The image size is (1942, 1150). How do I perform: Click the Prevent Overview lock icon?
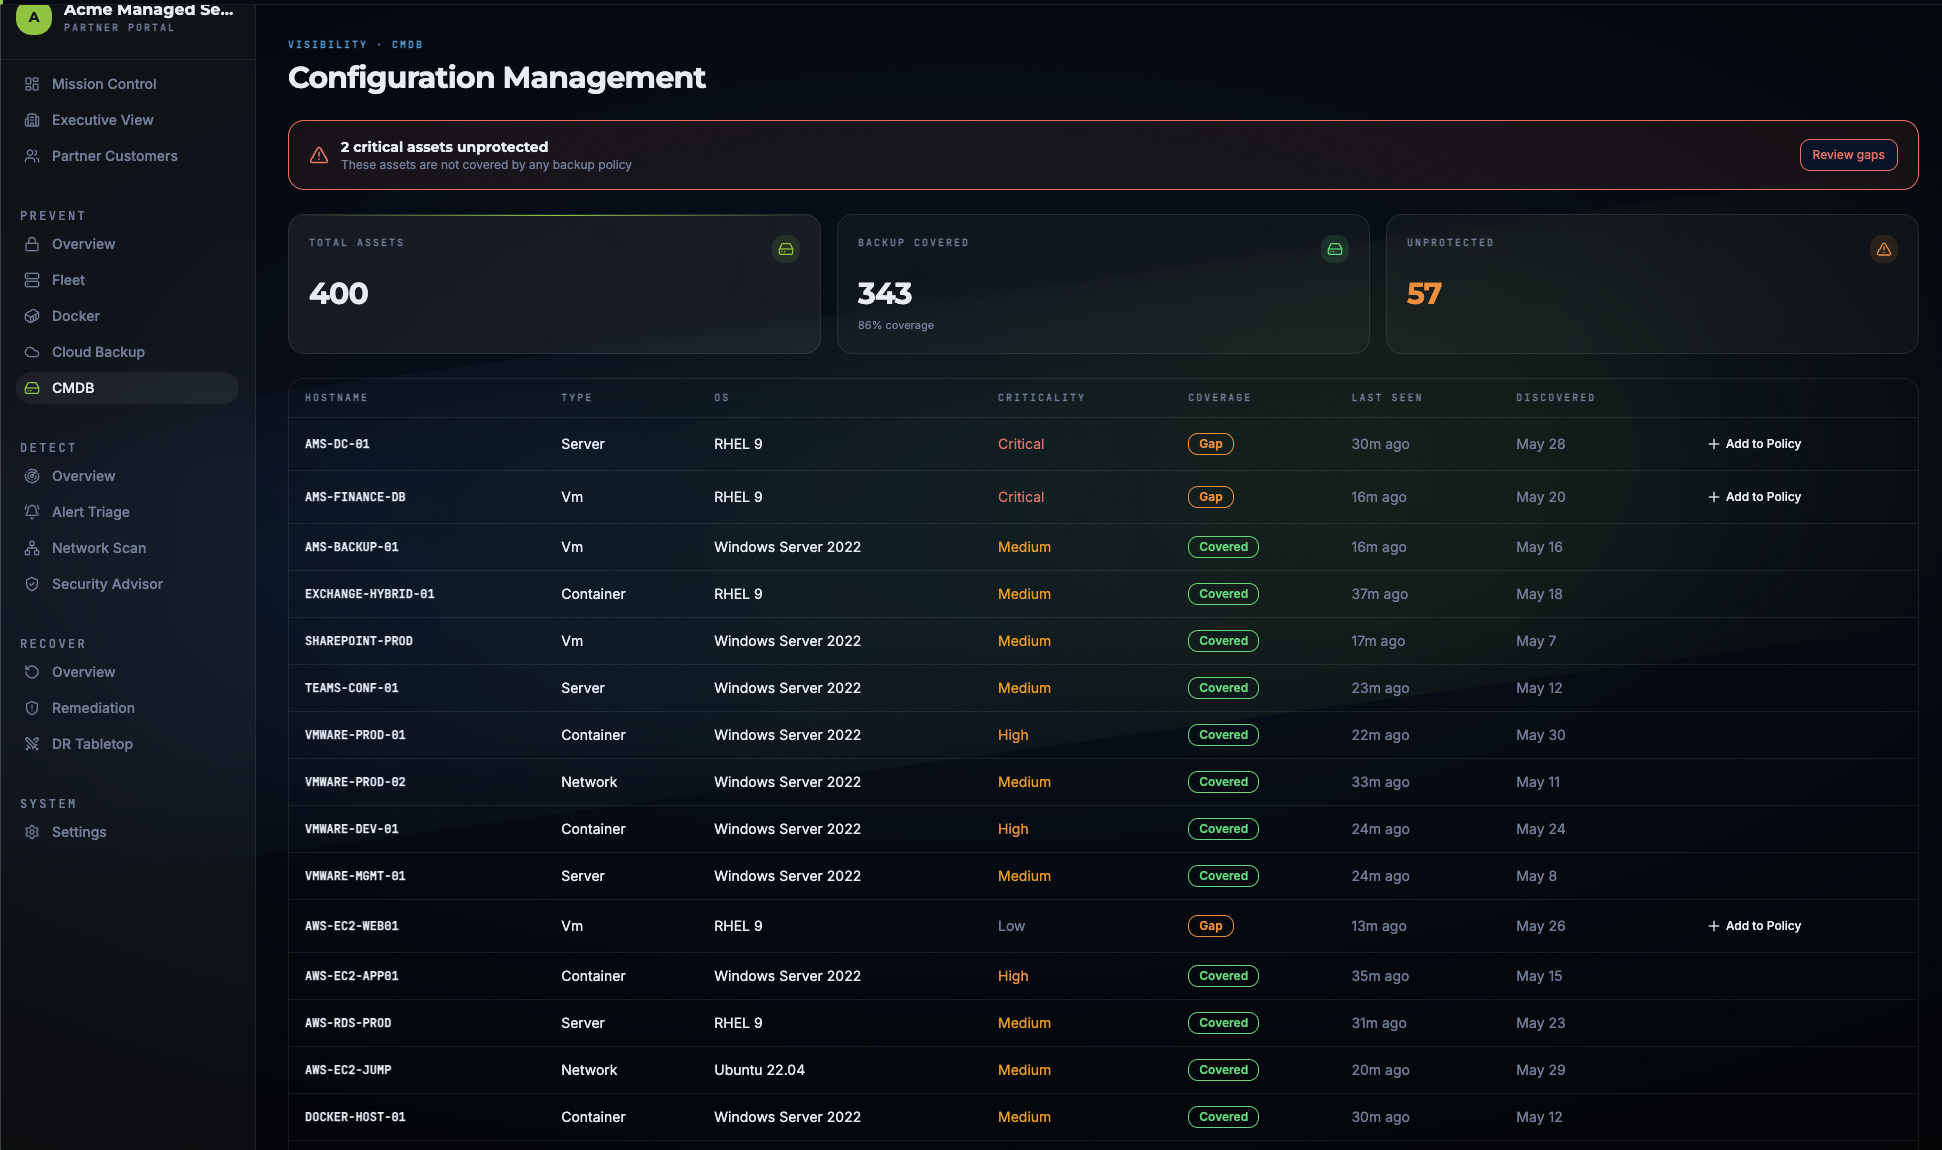(32, 244)
